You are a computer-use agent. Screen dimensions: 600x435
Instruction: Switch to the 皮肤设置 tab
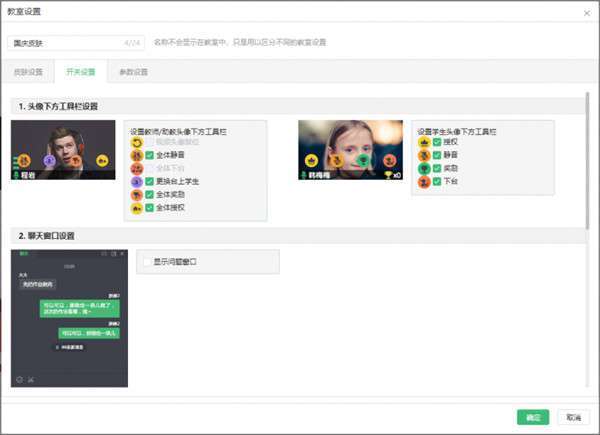(x=28, y=72)
